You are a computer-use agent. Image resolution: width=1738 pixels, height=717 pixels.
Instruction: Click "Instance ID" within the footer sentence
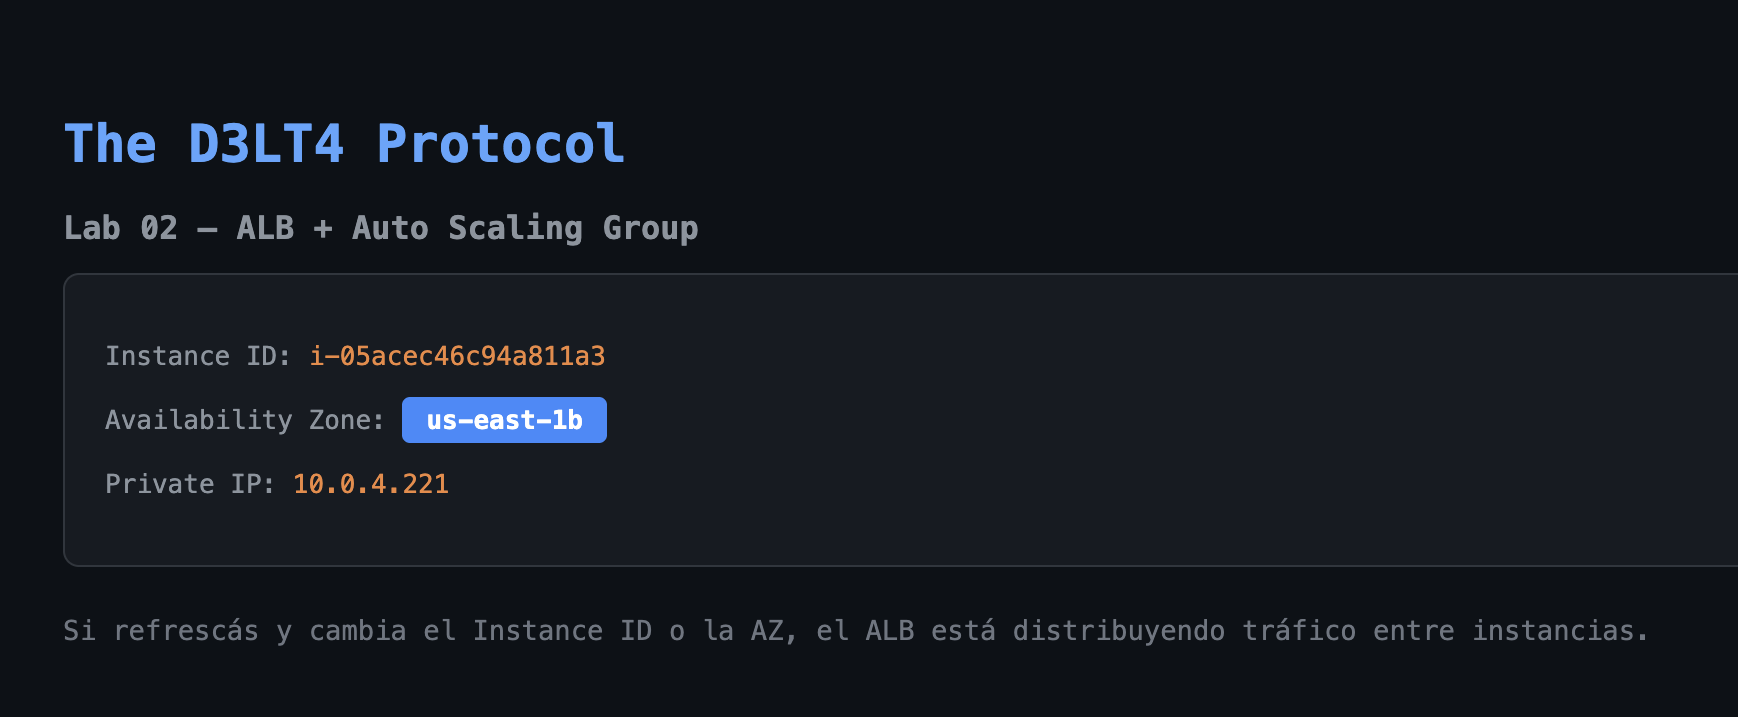562,631
